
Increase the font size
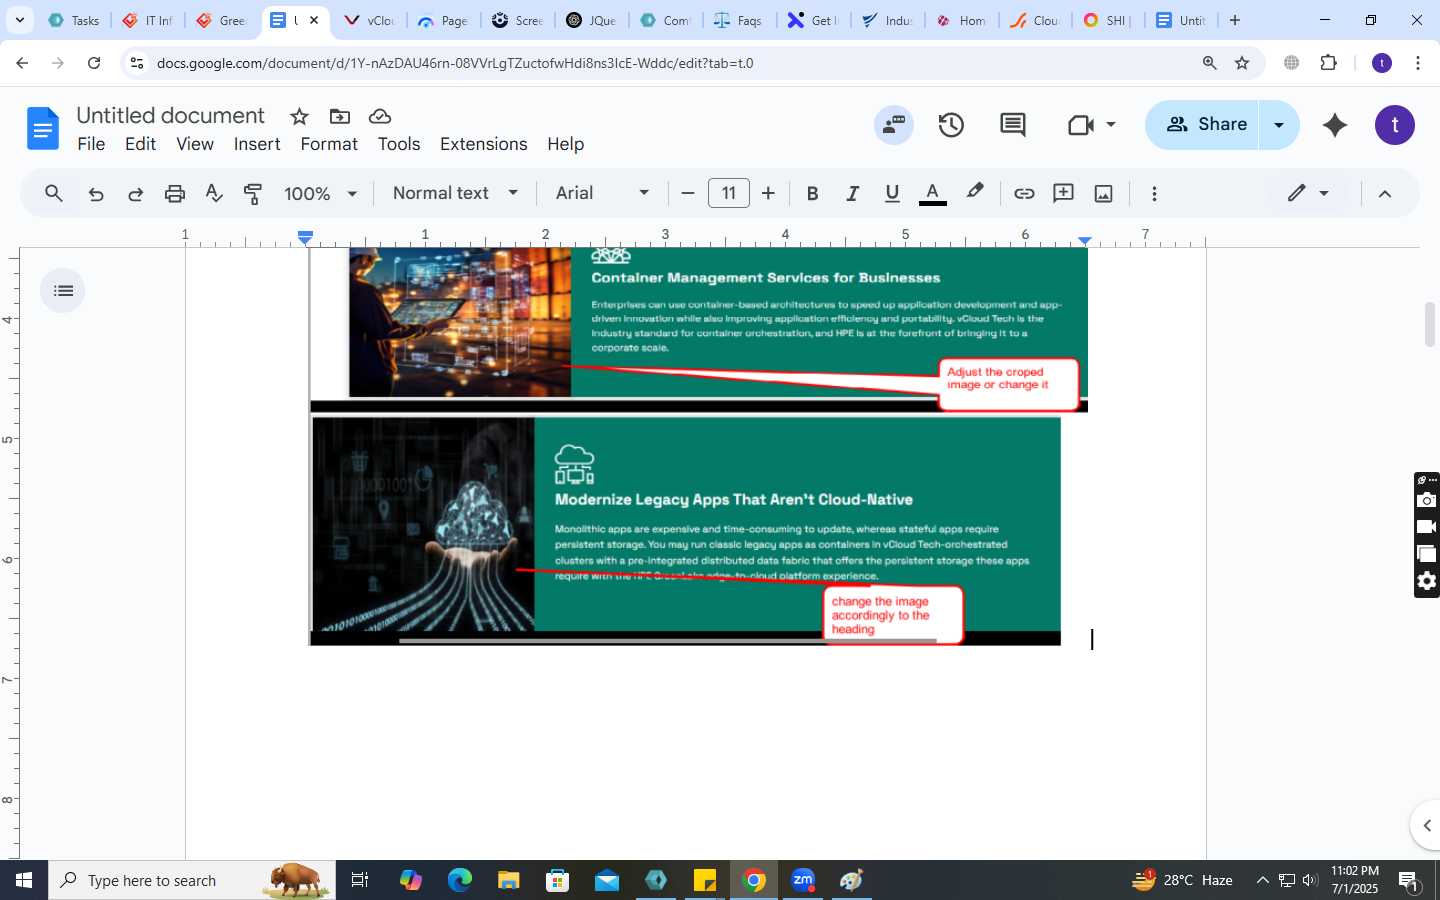tap(768, 193)
